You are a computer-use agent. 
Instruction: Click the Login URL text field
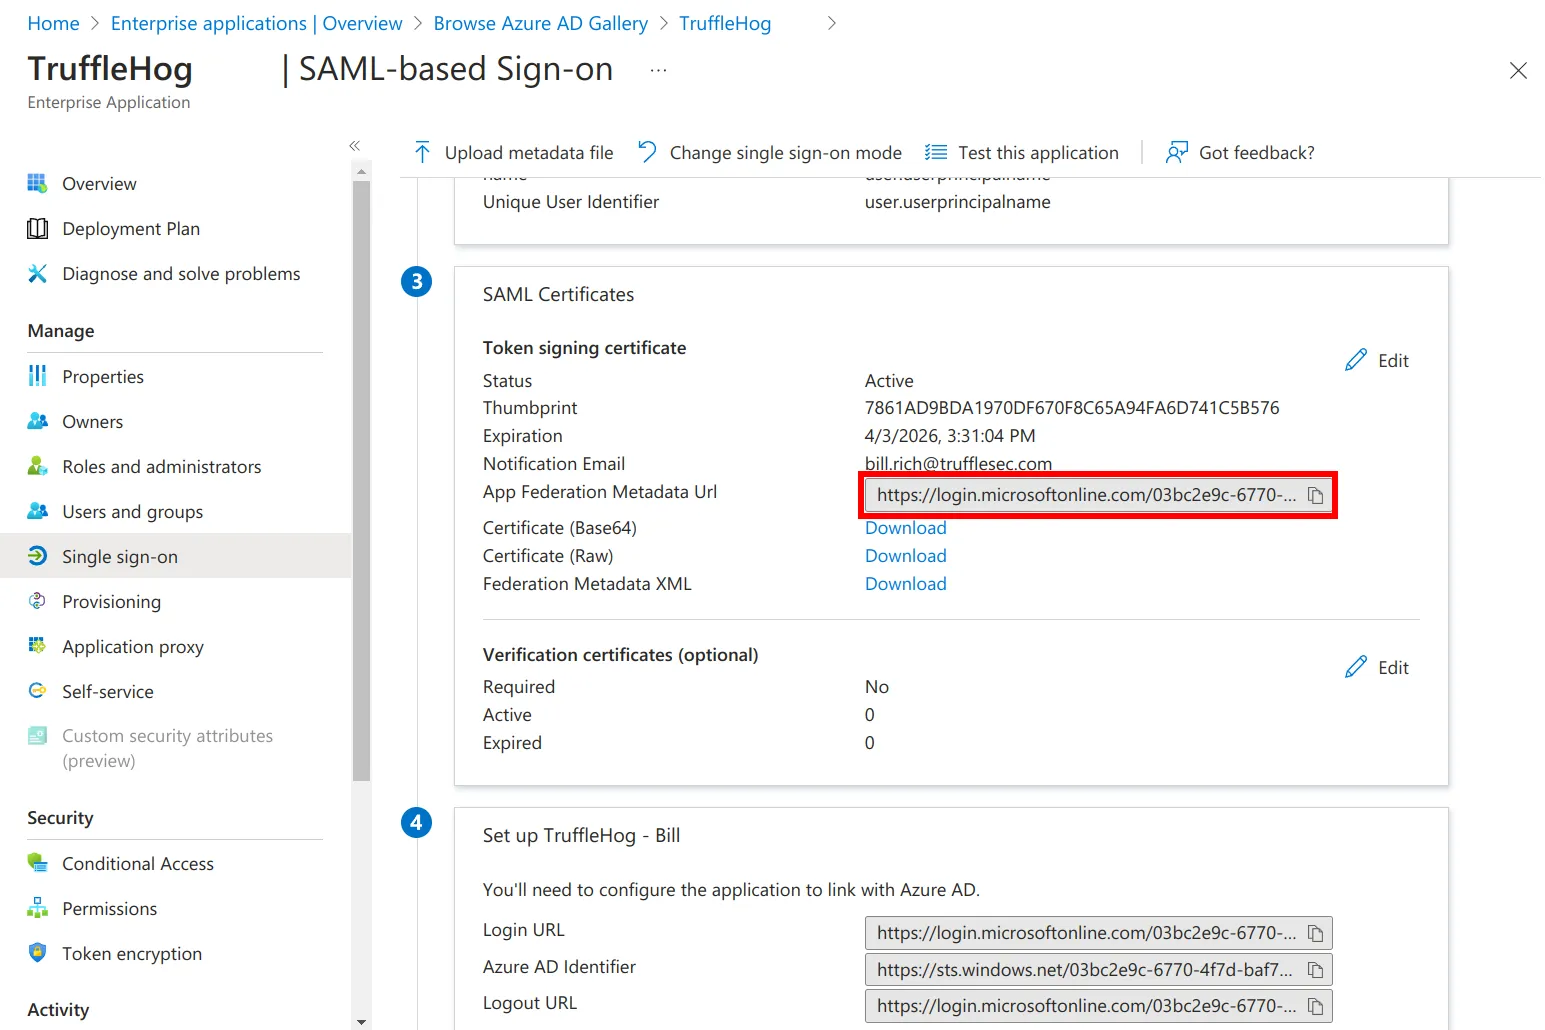(x=1086, y=933)
